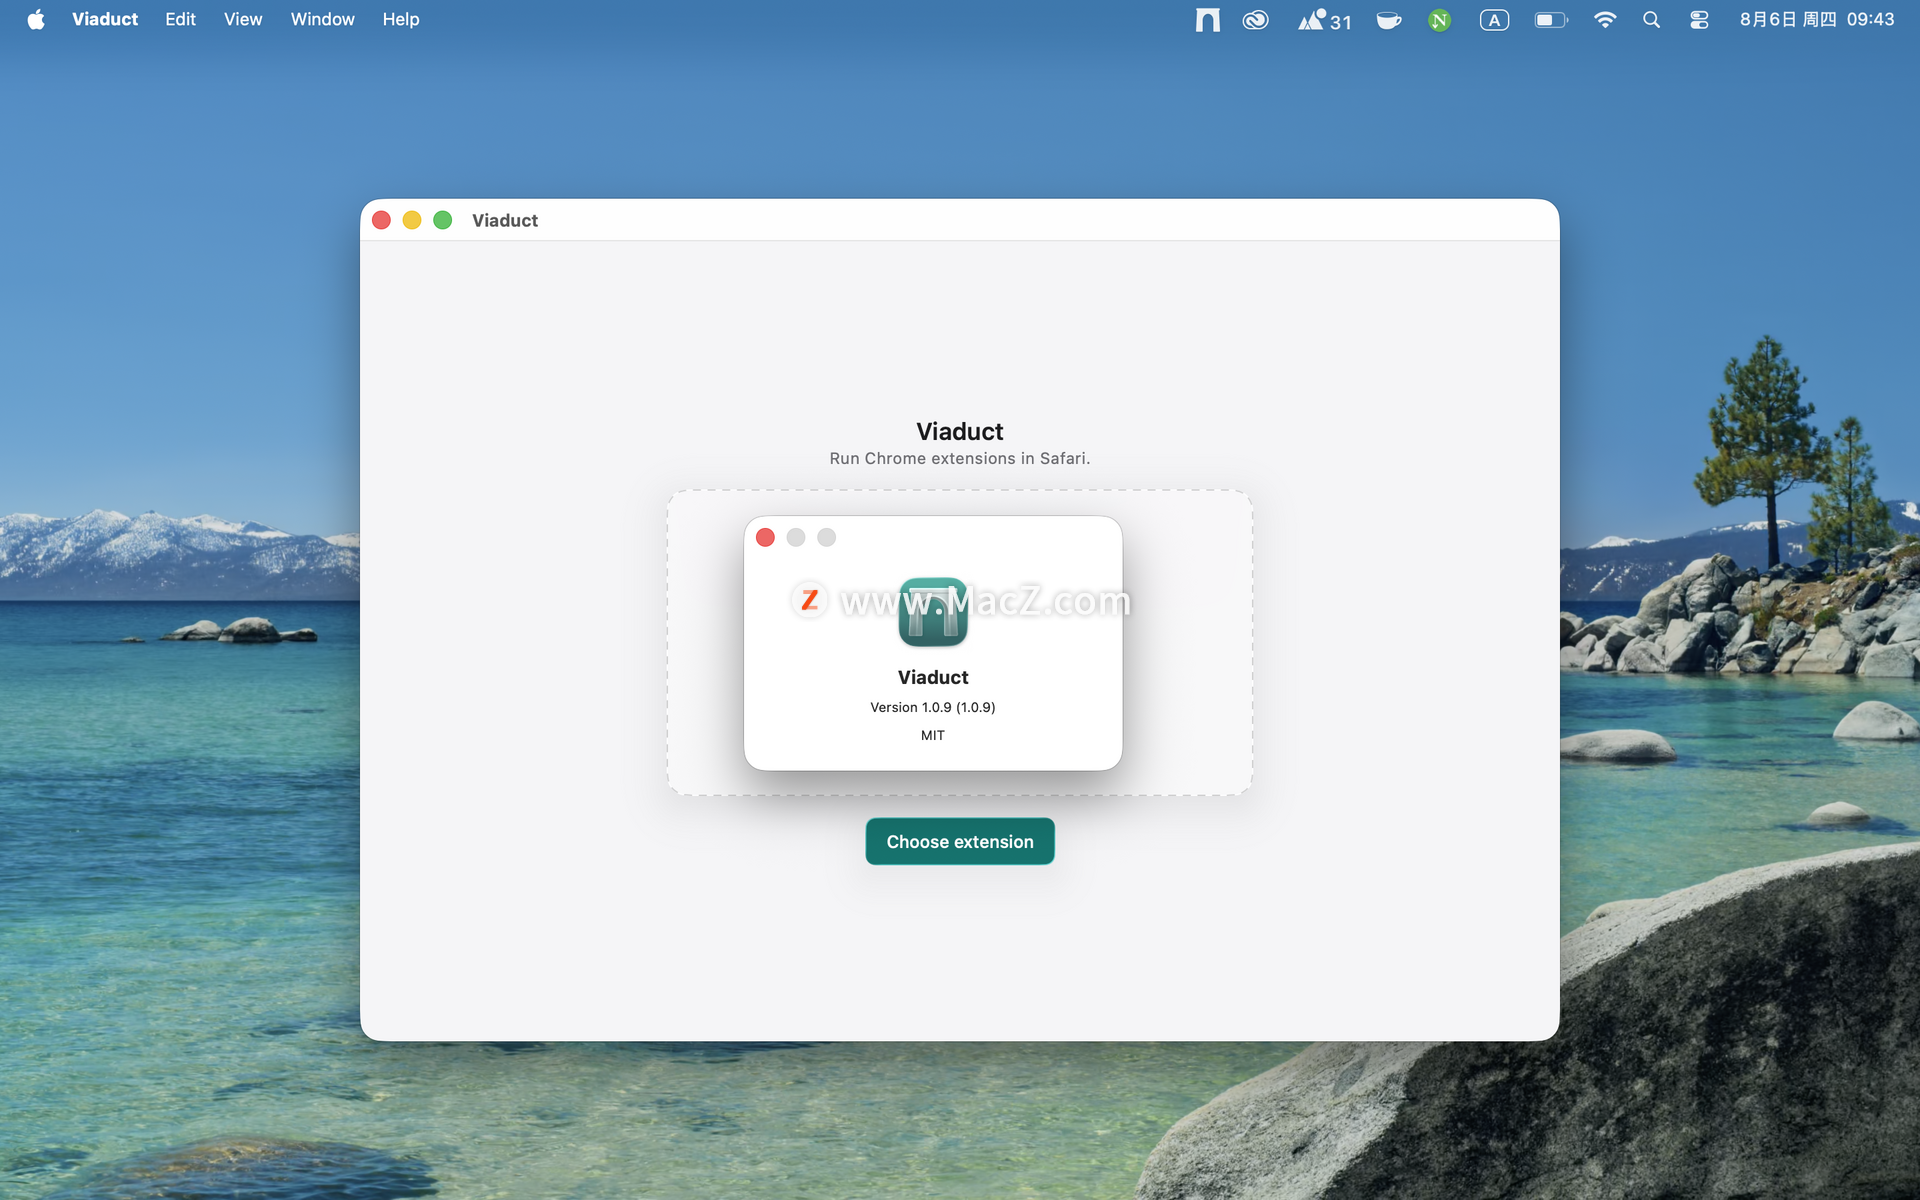Open Spotlight search
Screen dimensions: 1920x1200
[x=1652, y=20]
